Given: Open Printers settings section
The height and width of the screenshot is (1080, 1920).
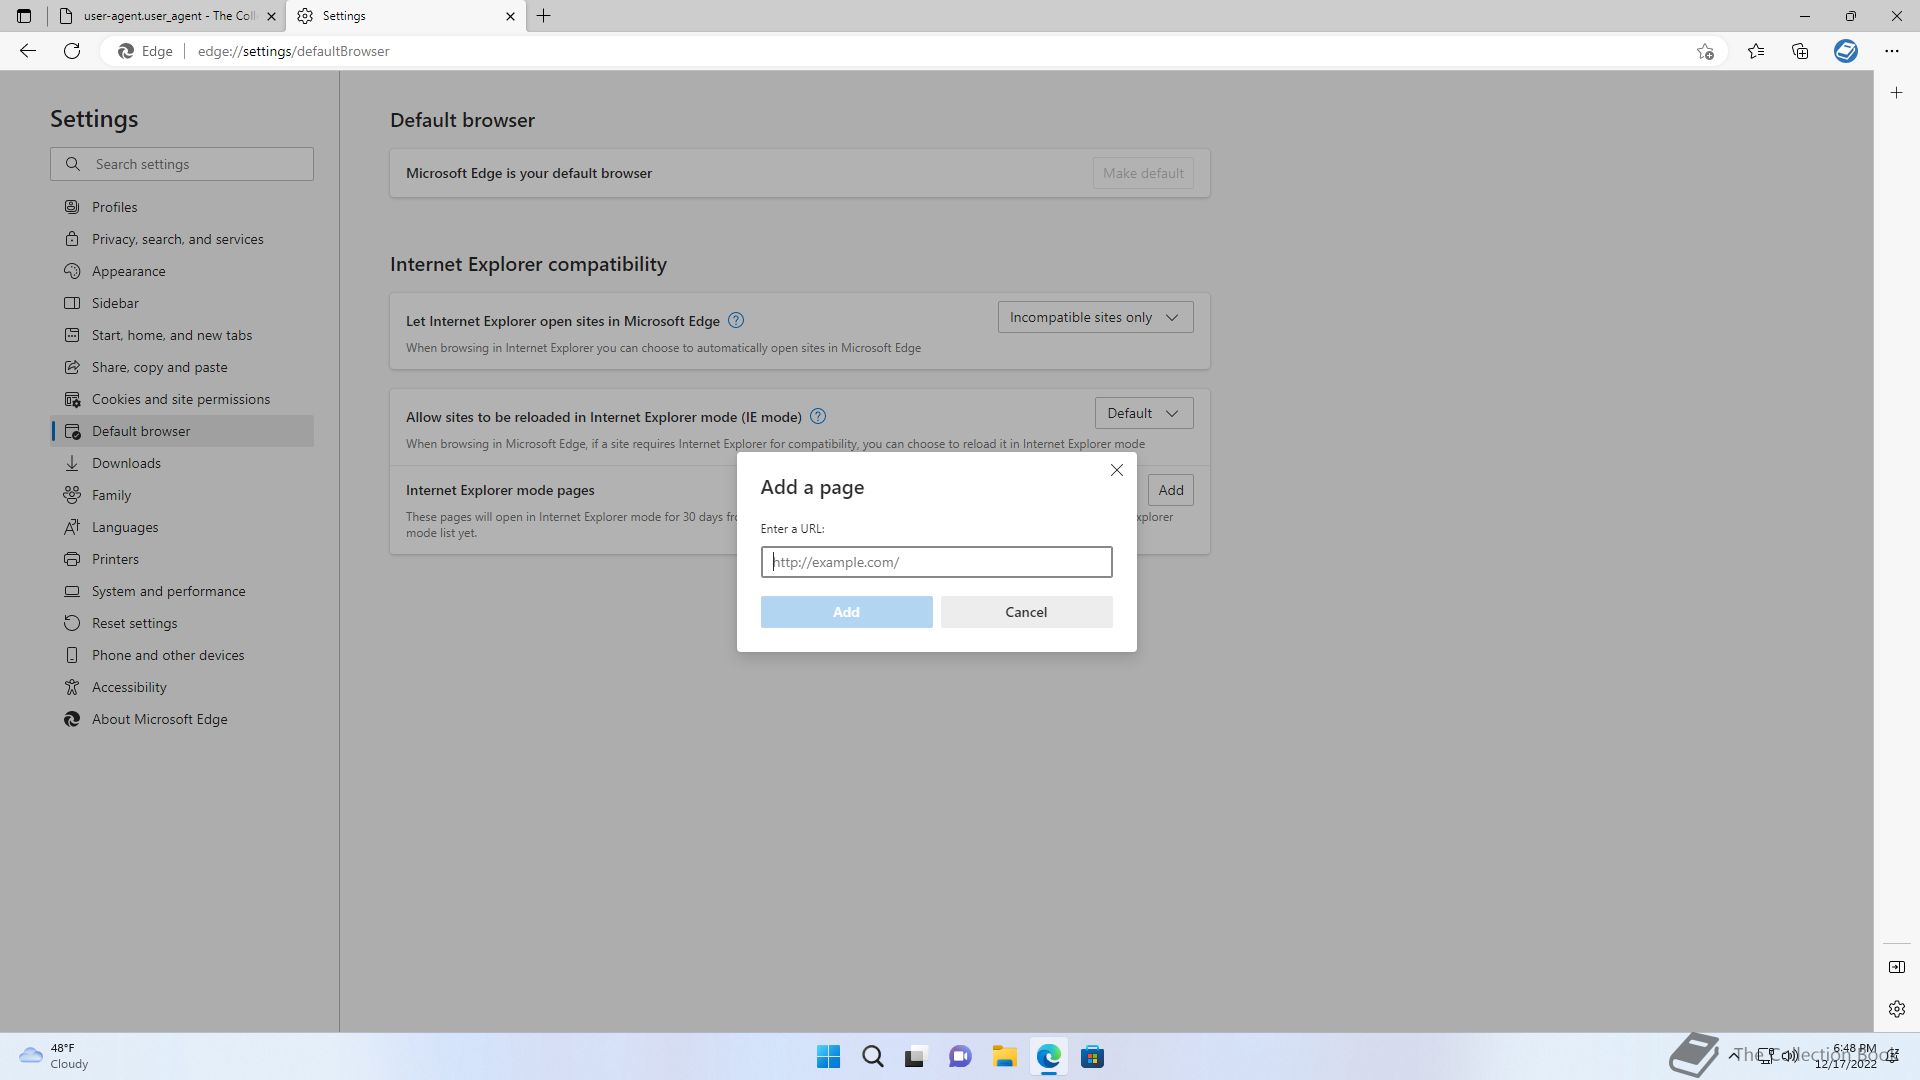Looking at the screenshot, I should 182,559.
